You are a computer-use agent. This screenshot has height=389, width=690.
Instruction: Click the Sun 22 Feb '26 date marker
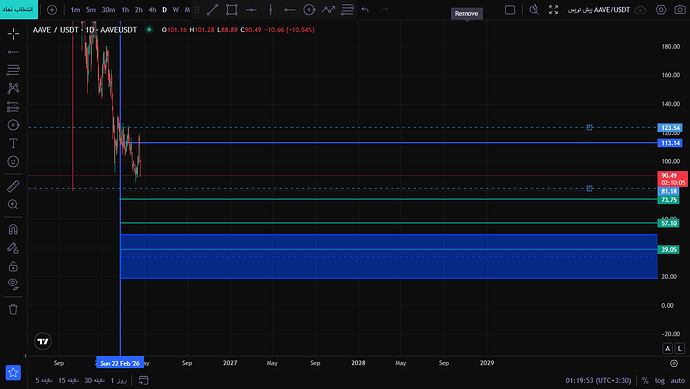[x=120, y=363]
